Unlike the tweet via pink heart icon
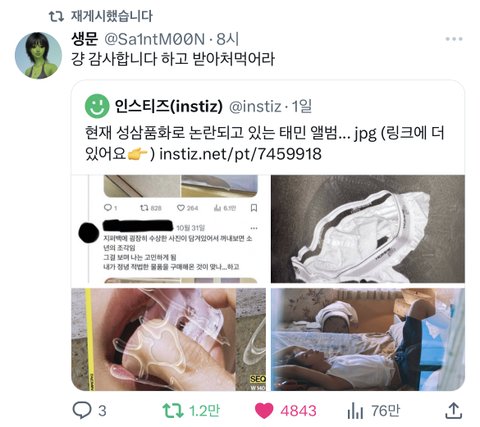This screenshot has width=480, height=427. point(264,411)
